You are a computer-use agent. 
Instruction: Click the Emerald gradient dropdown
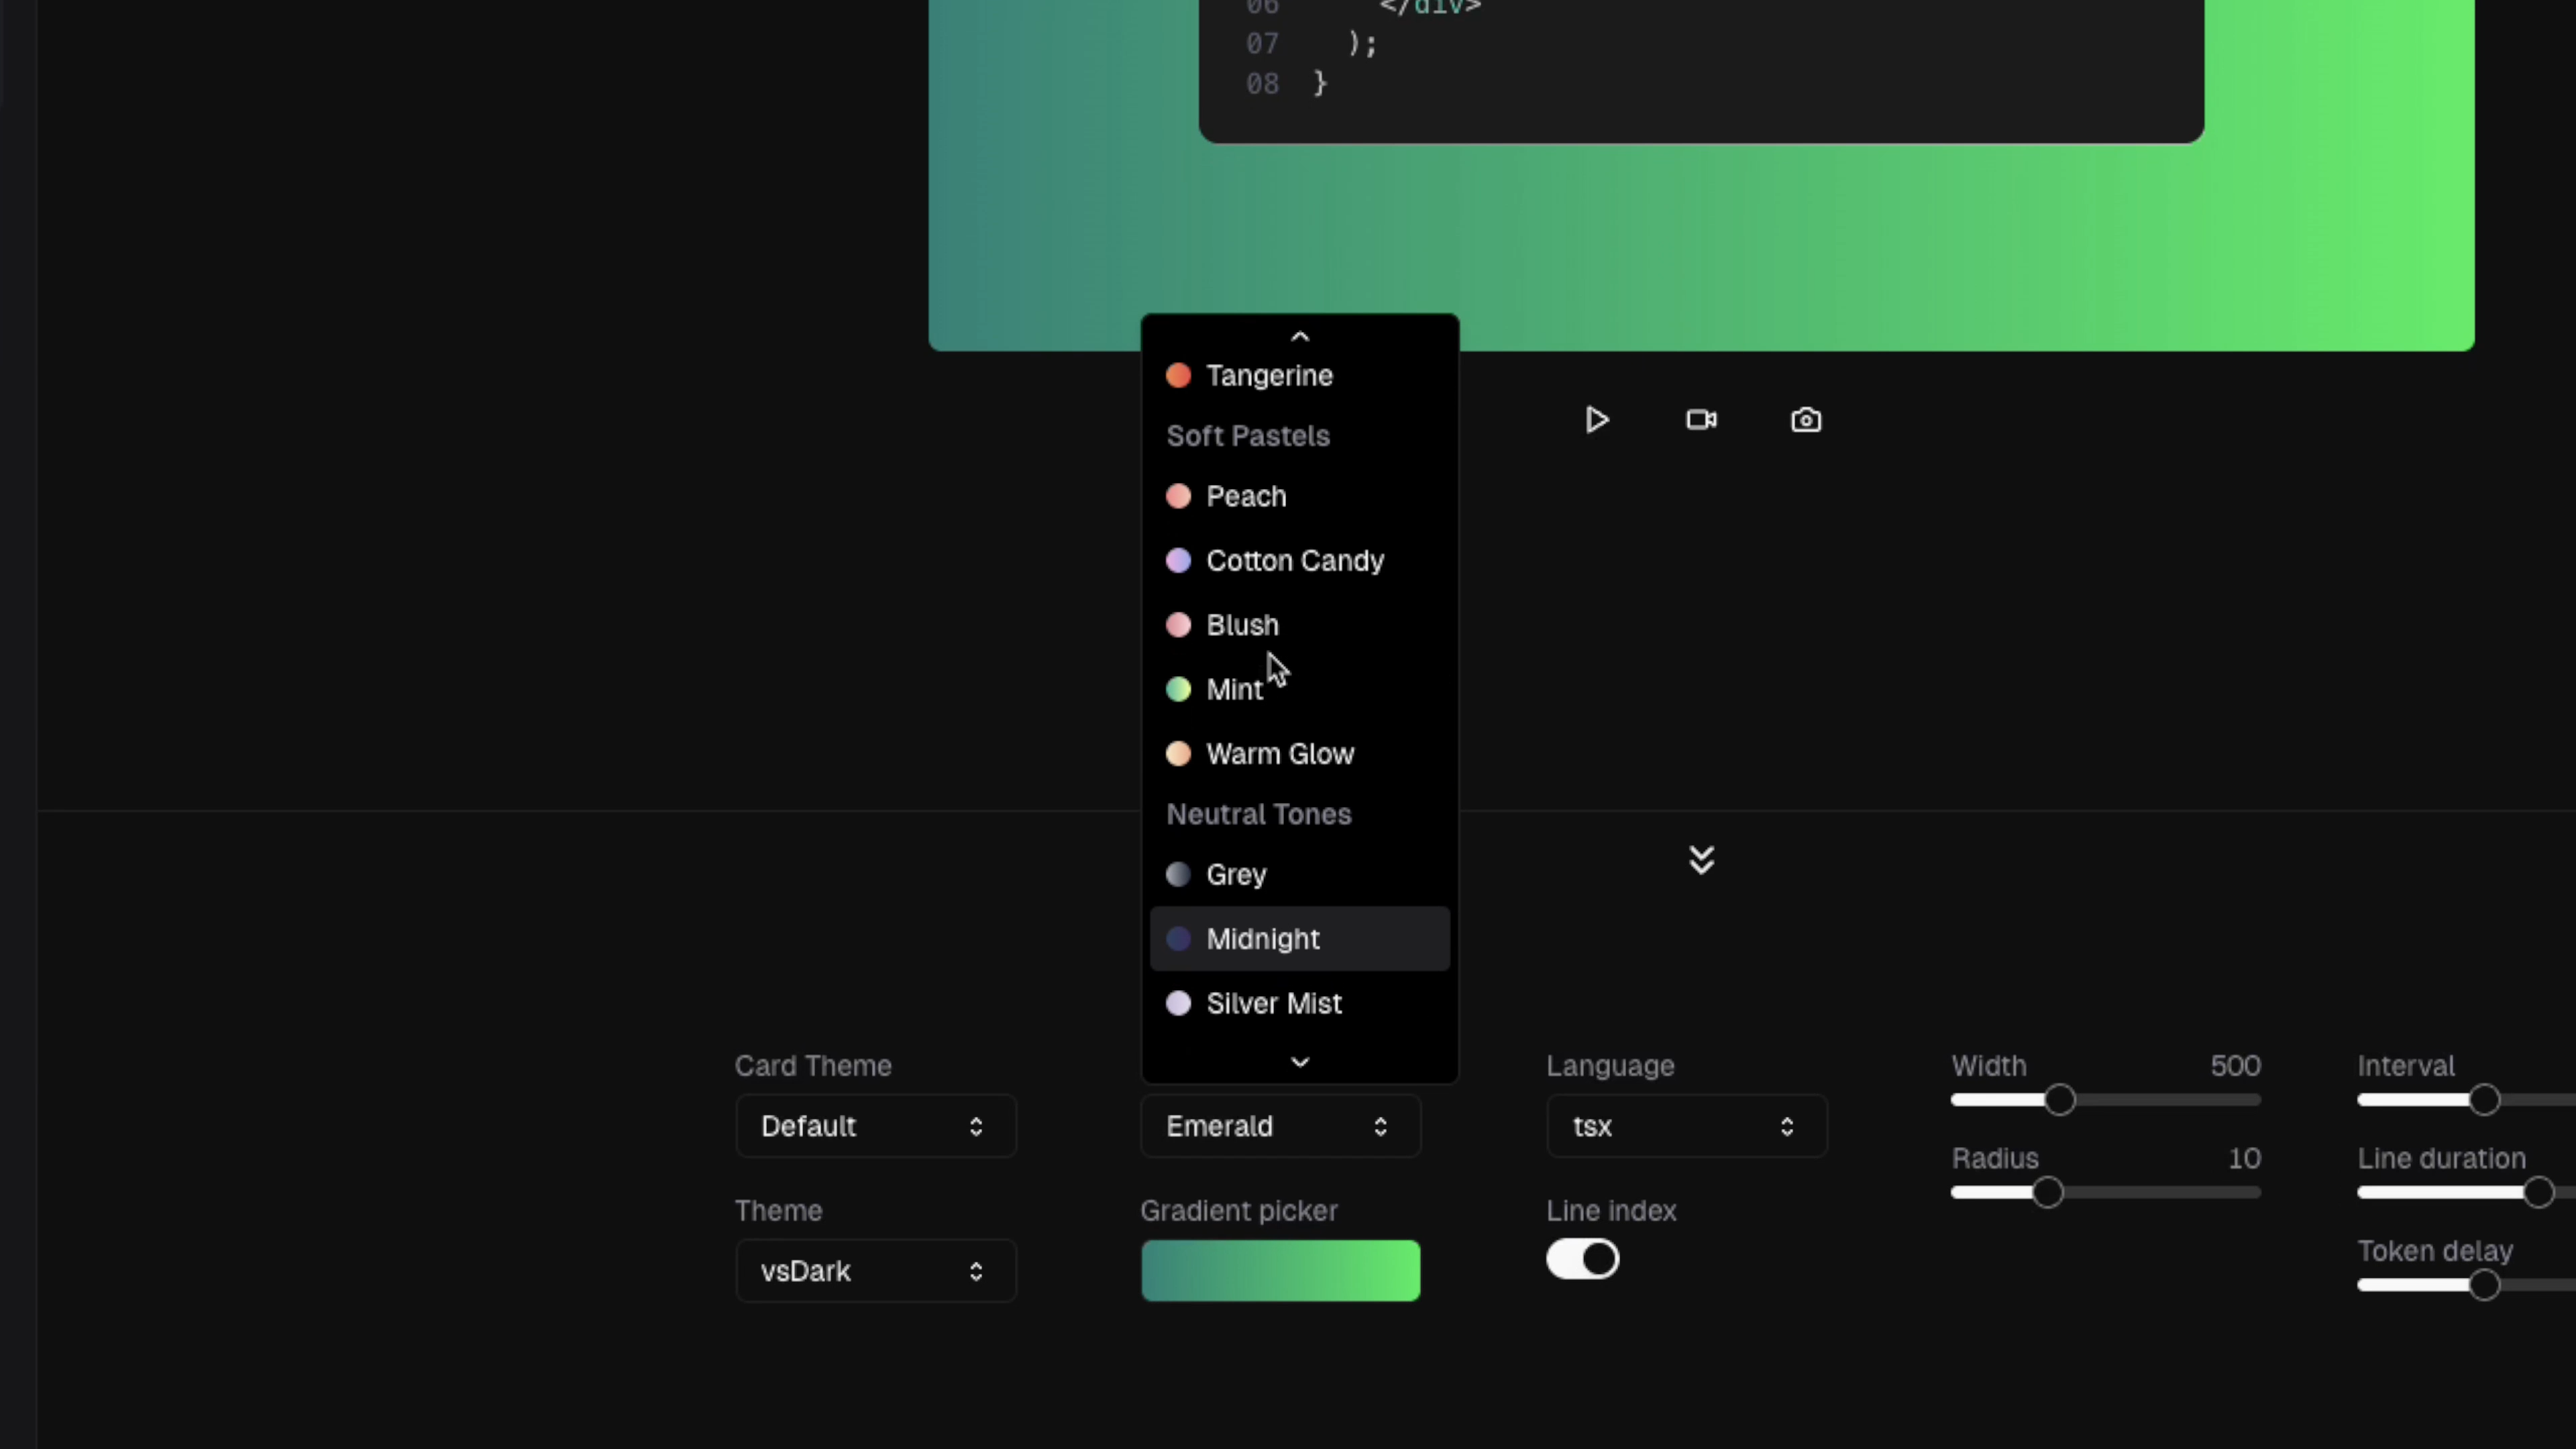point(1280,1126)
